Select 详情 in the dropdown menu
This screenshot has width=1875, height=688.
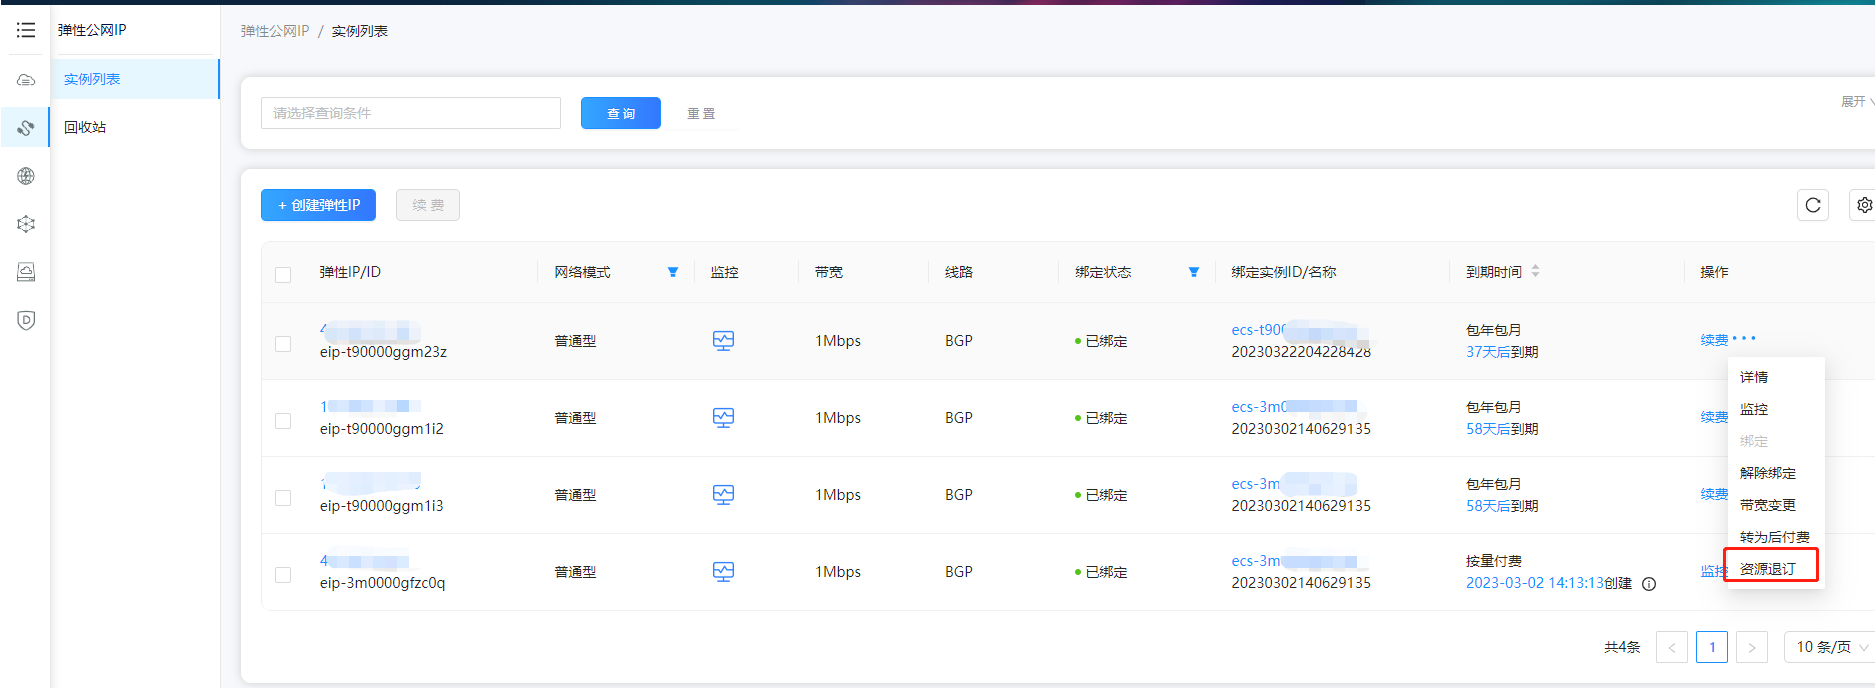[x=1775, y=377]
